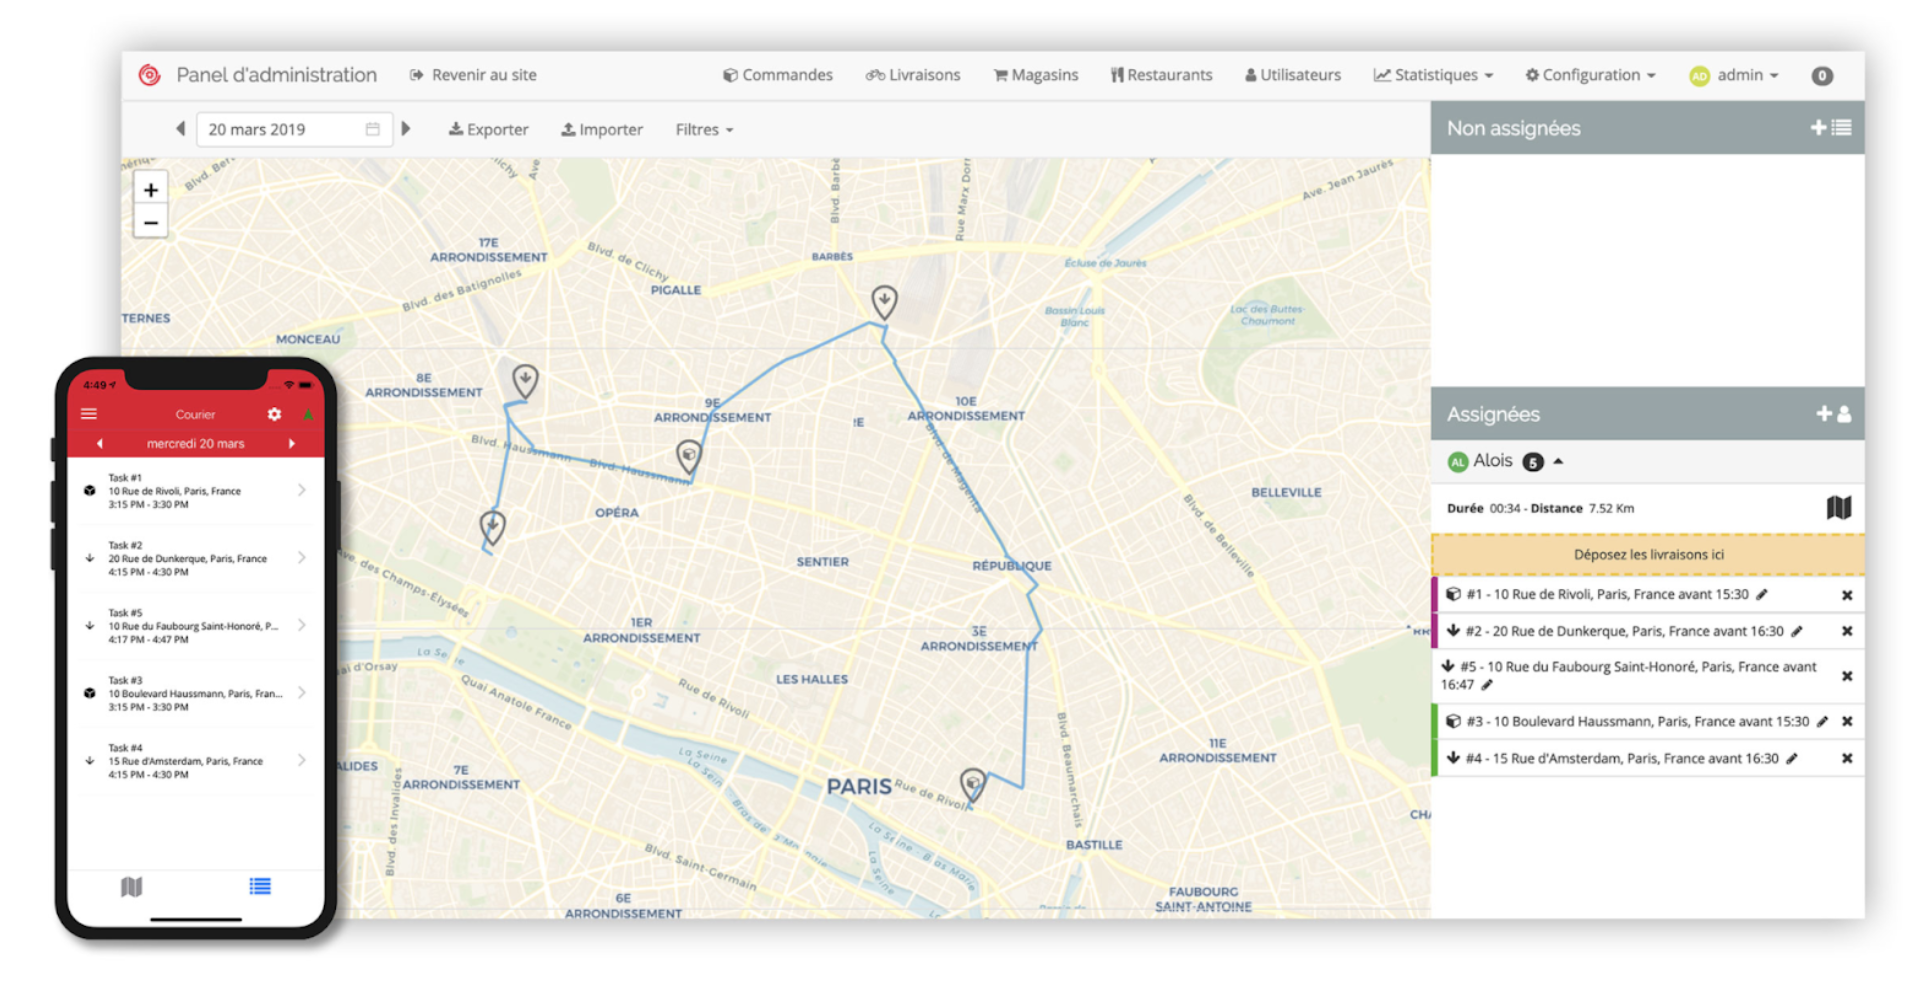Click the 20 mars 2019 date field
This screenshot has width=1916, height=992.
tap(294, 129)
